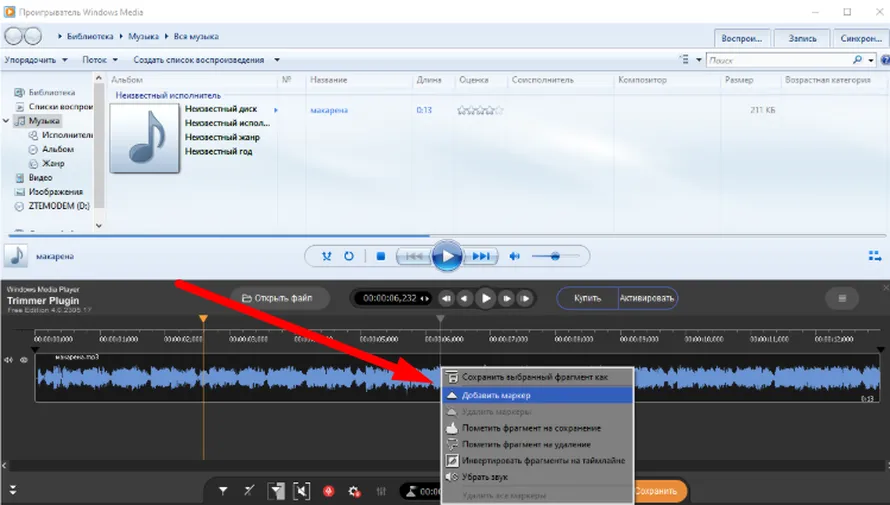Open the Видео library

click(x=40, y=178)
